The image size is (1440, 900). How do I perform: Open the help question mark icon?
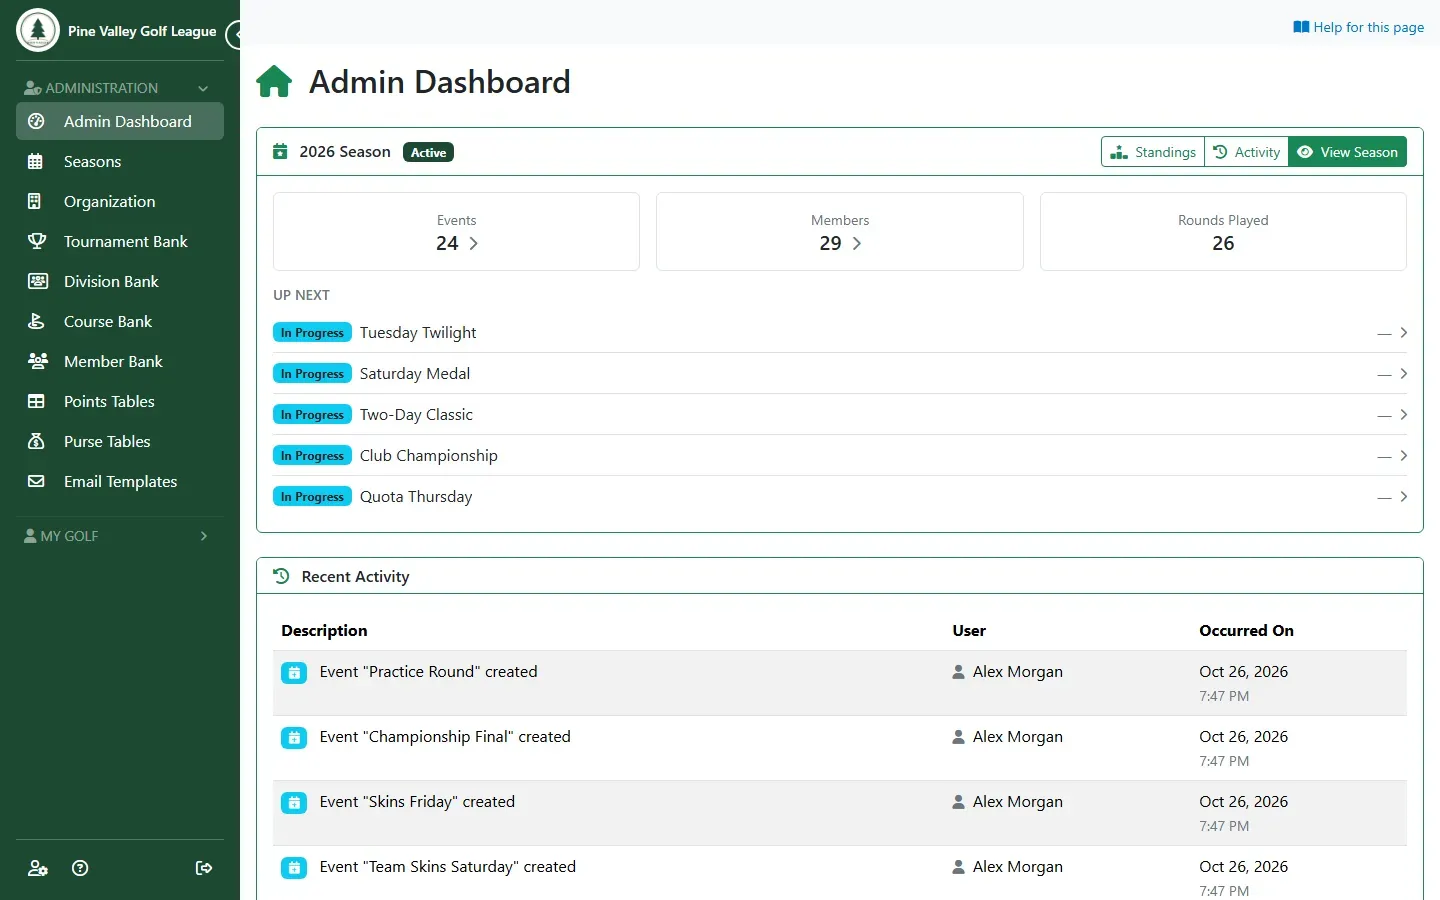coord(81,868)
